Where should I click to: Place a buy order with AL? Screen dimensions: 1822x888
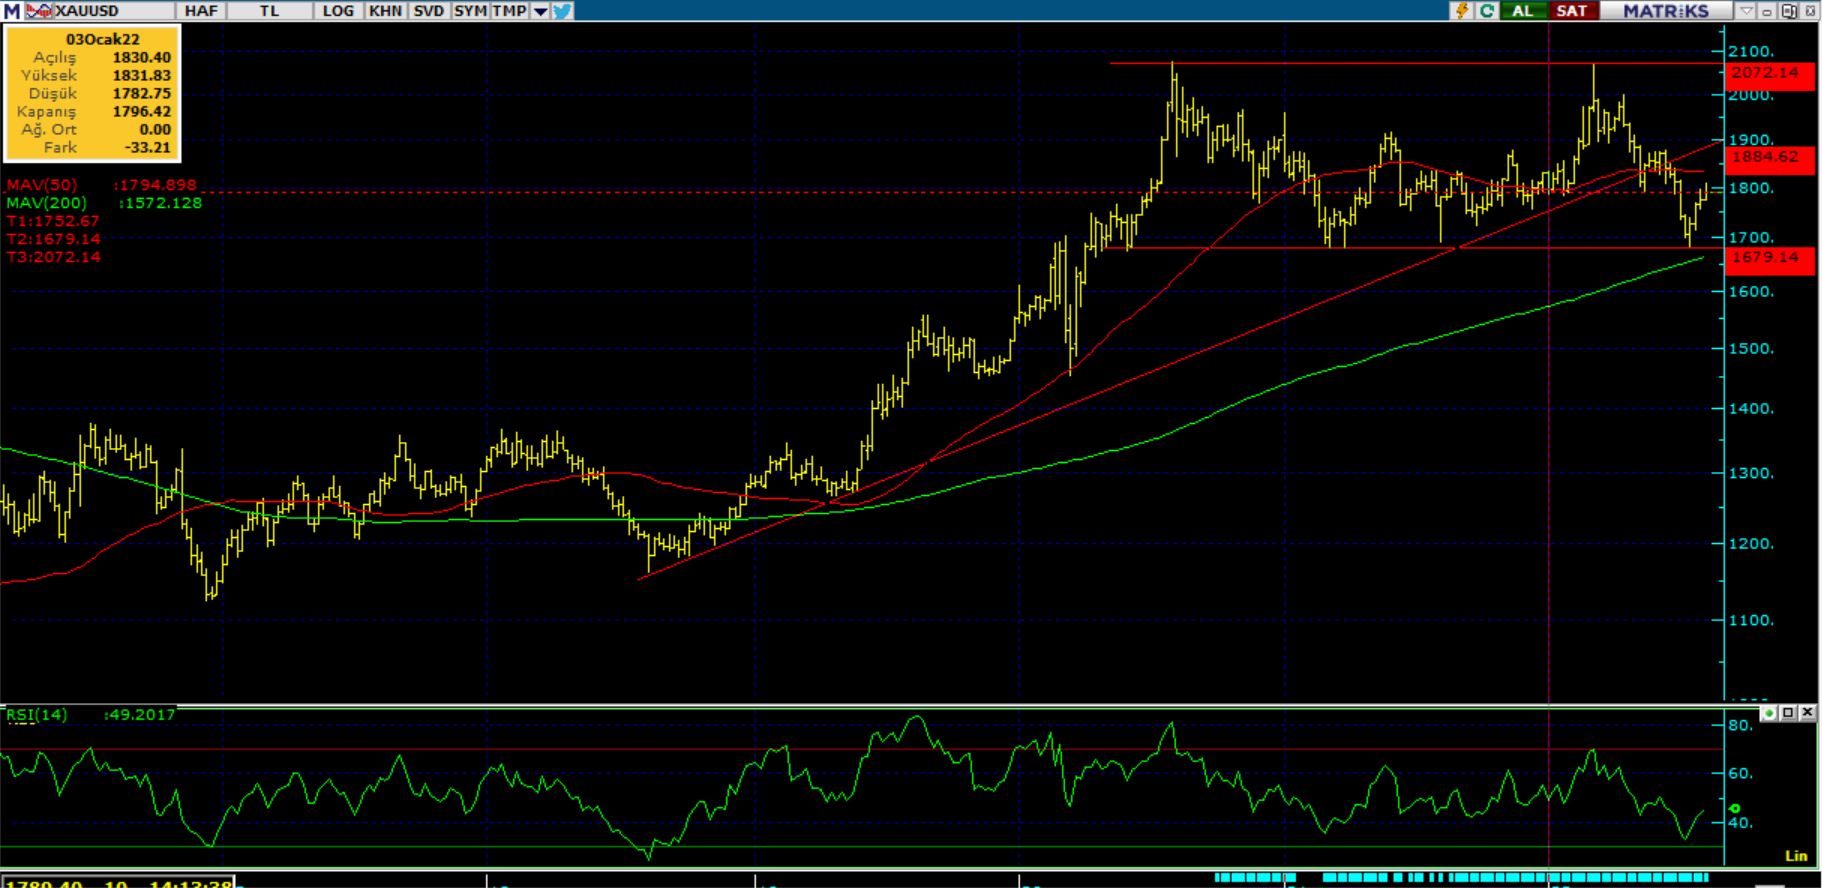point(1522,10)
